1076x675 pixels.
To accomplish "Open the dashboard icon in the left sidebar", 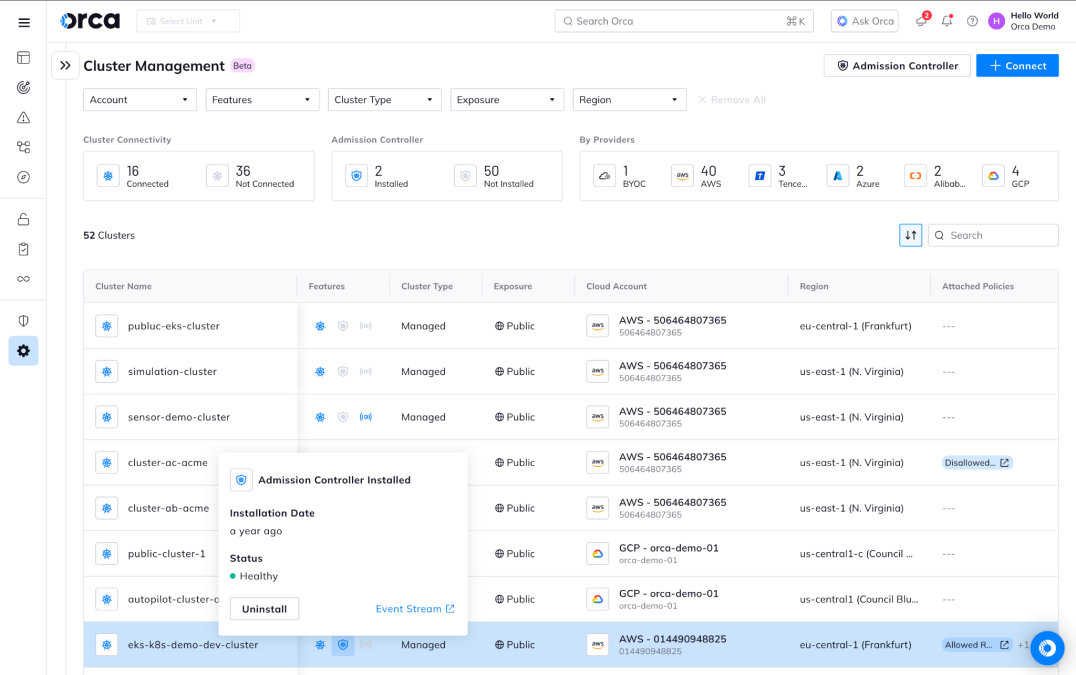I will tap(23, 58).
